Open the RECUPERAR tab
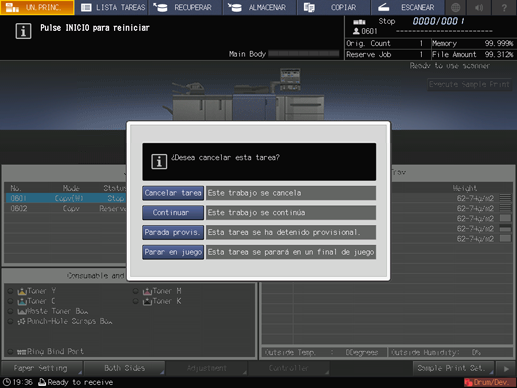The width and height of the screenshot is (517, 388). [186, 7]
